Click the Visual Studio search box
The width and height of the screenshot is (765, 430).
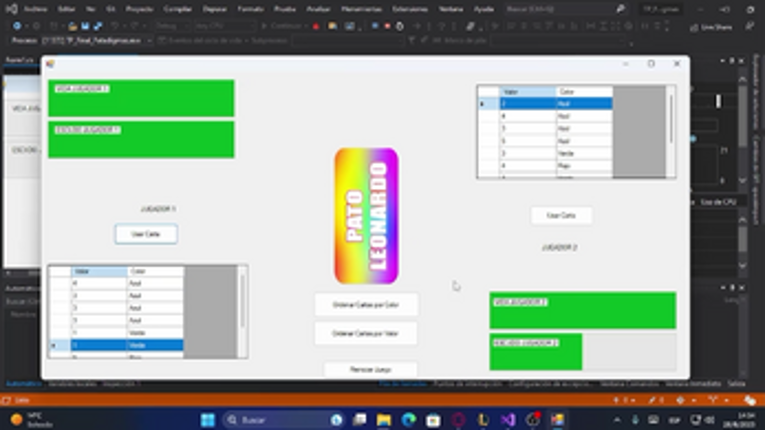(x=565, y=9)
